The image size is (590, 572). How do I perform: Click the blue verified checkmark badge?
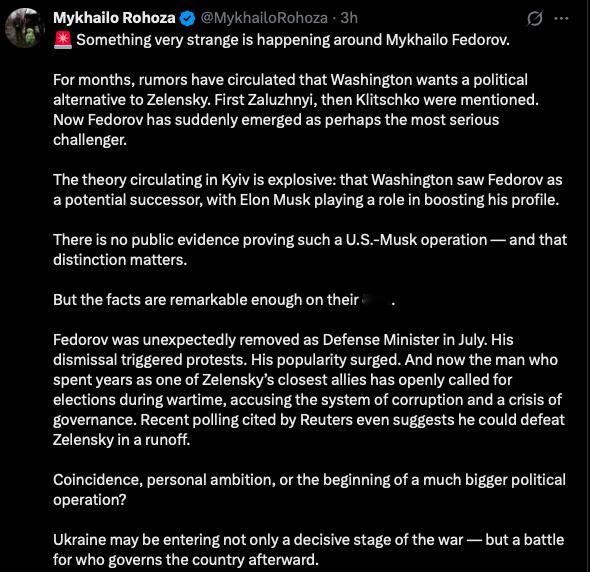click(188, 18)
